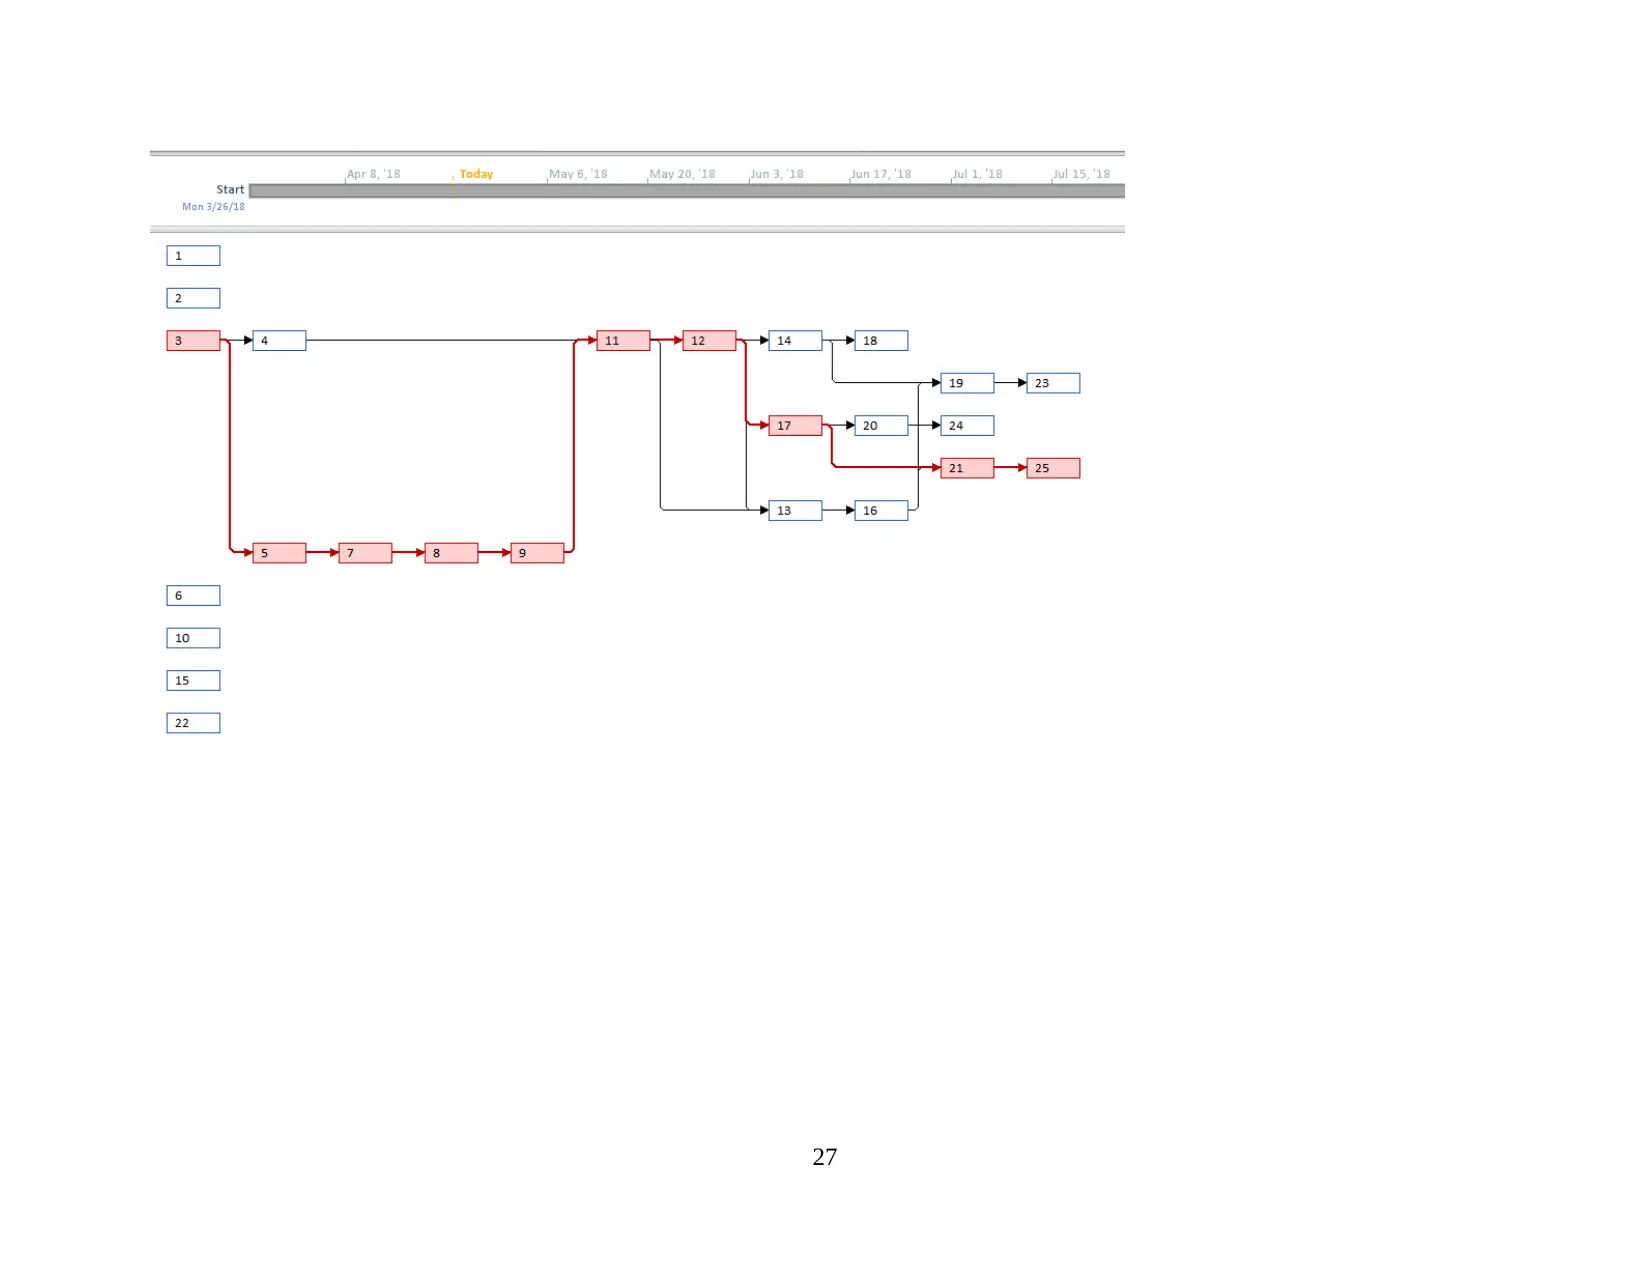Select task node 13
Screen dimensions: 1650x1275
pos(795,511)
